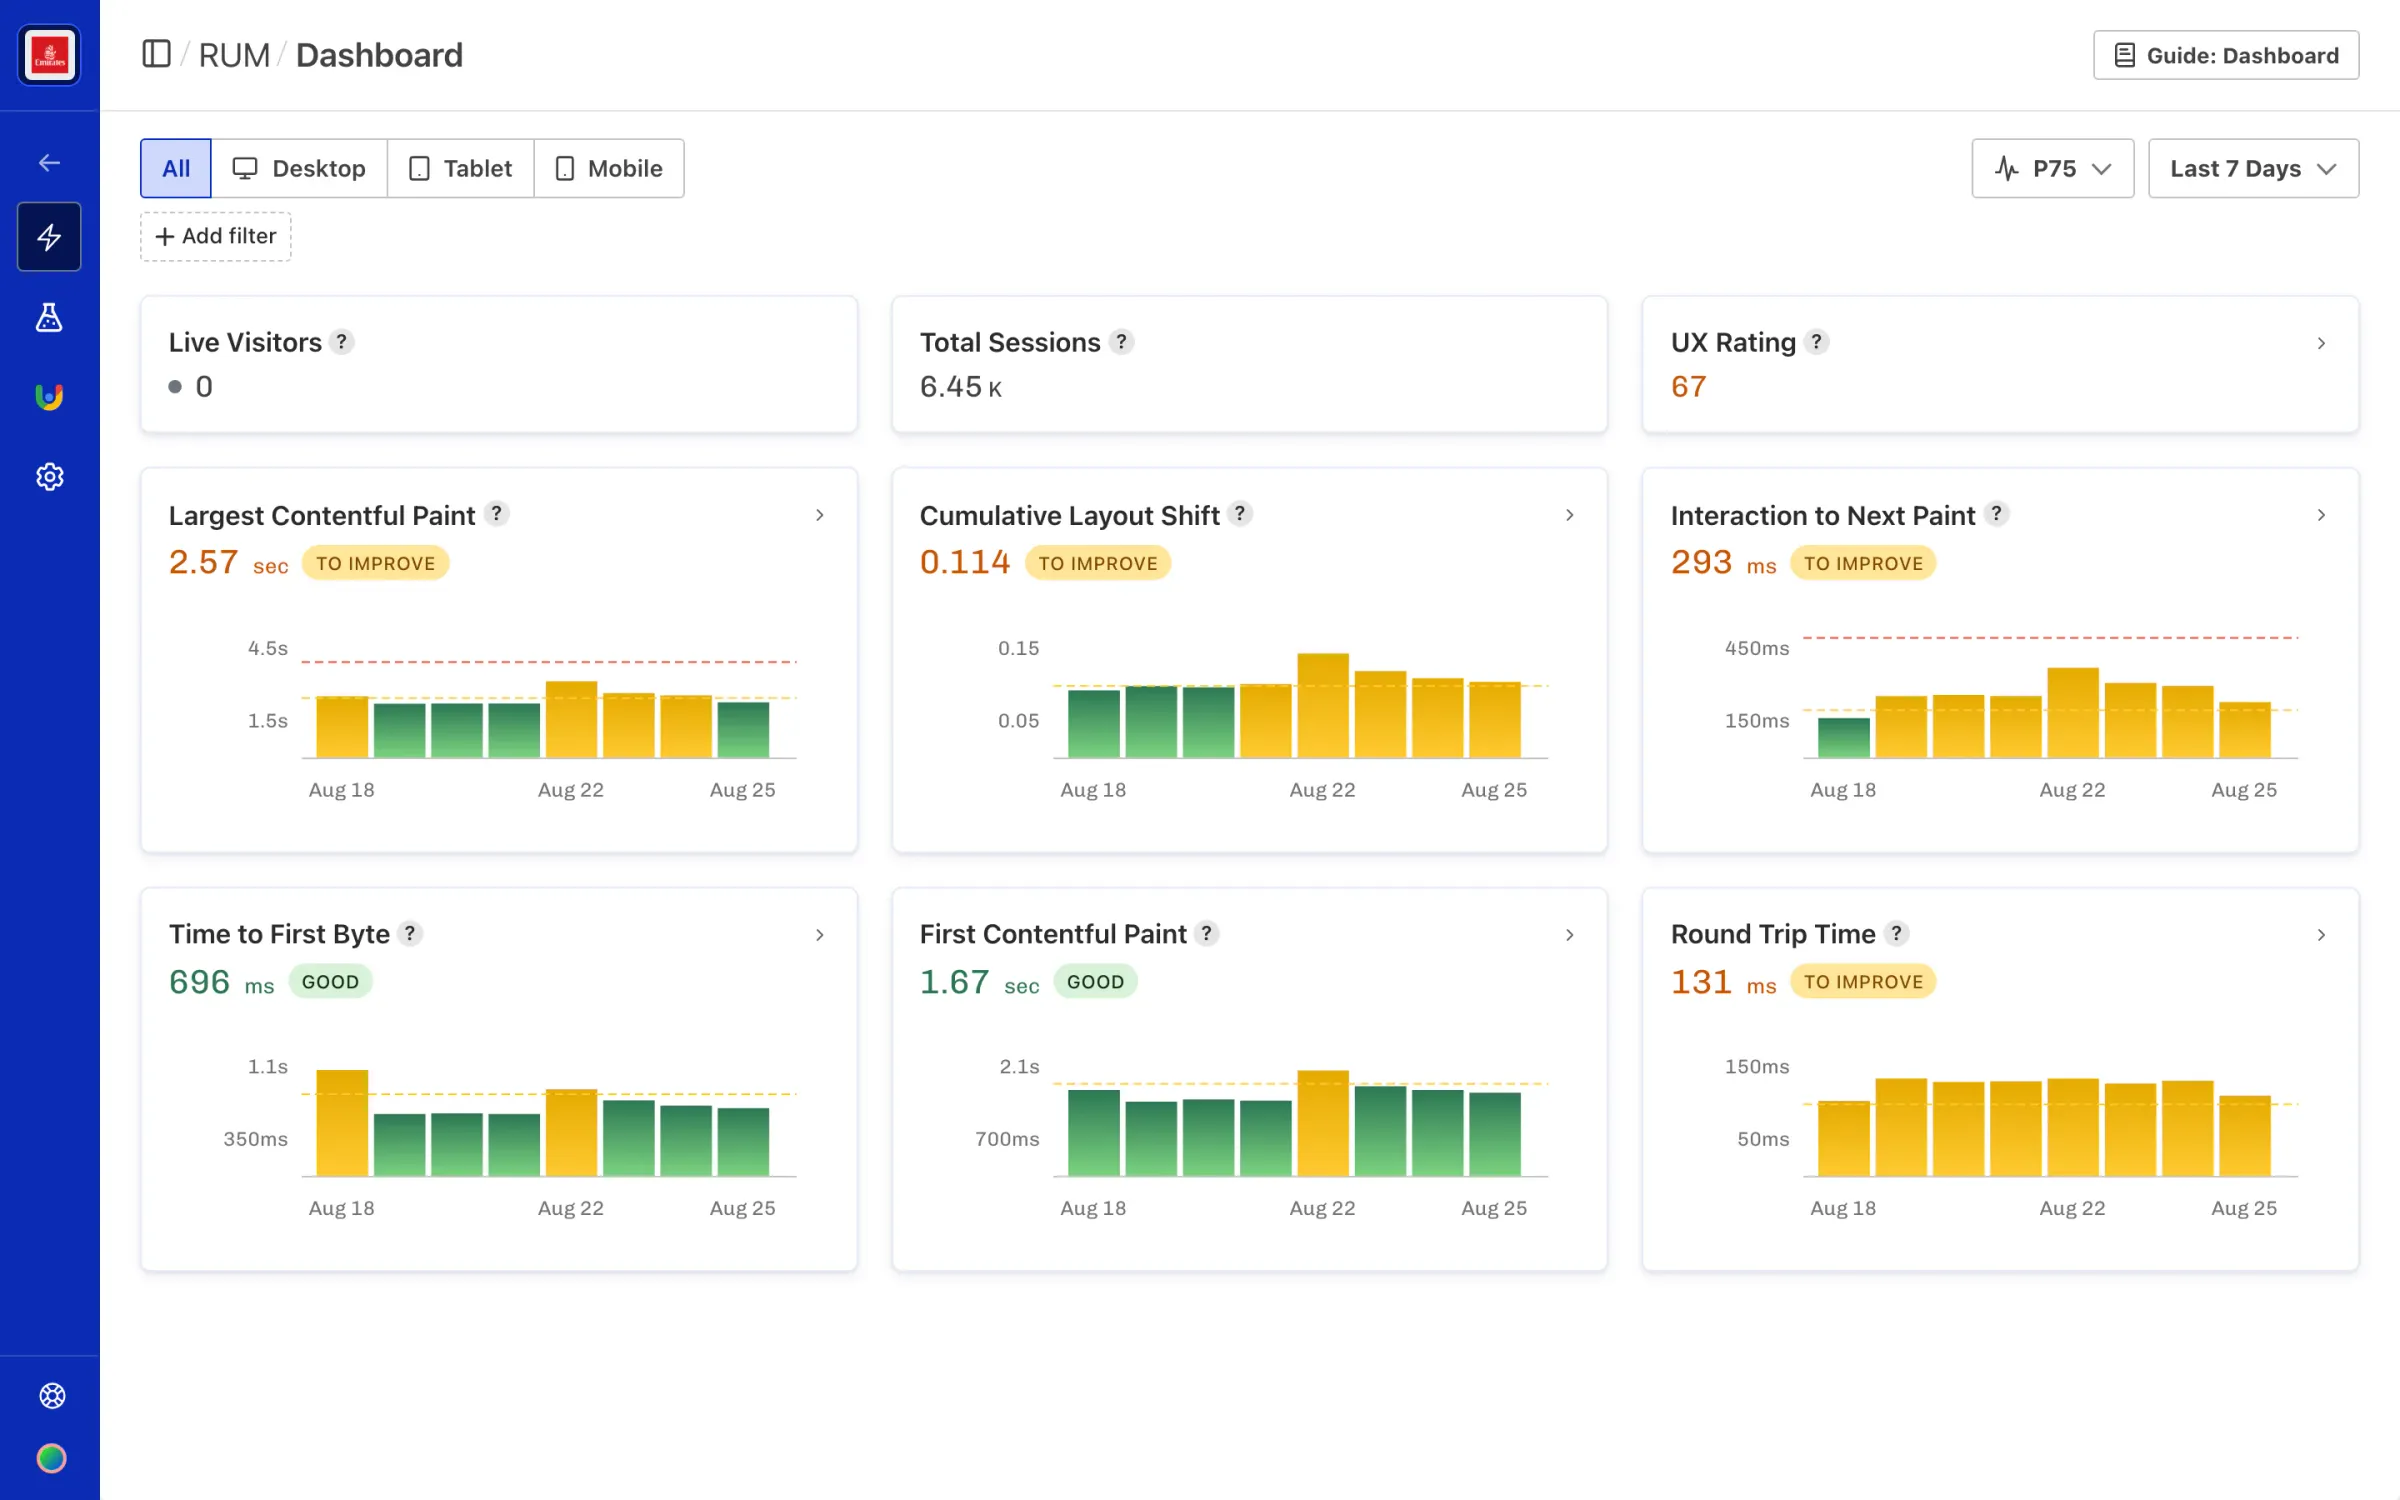Screen dimensions: 2400x1500
Task: Click the RUM breadcrumb link
Action: point(234,55)
